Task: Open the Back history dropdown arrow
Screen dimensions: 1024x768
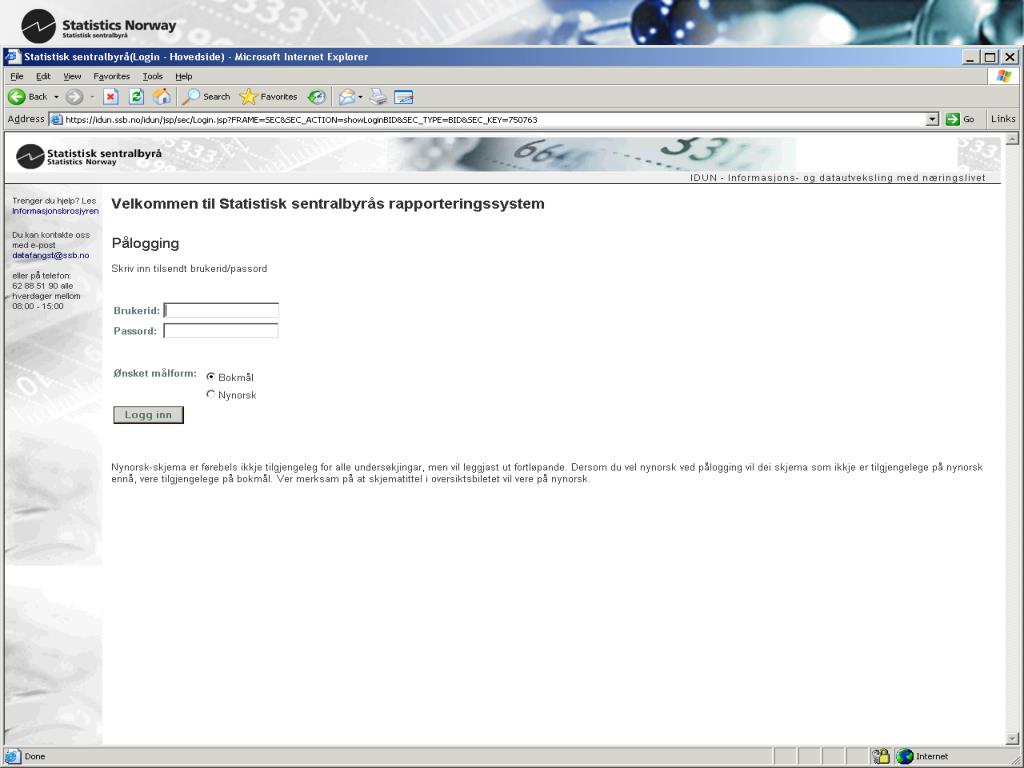Action: tap(56, 97)
